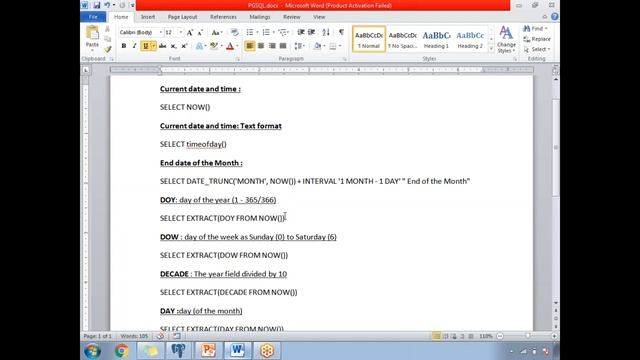Image resolution: width=640 pixels, height=360 pixels.
Task: Open the ruler tab selector corner box
Action: pos(86,70)
